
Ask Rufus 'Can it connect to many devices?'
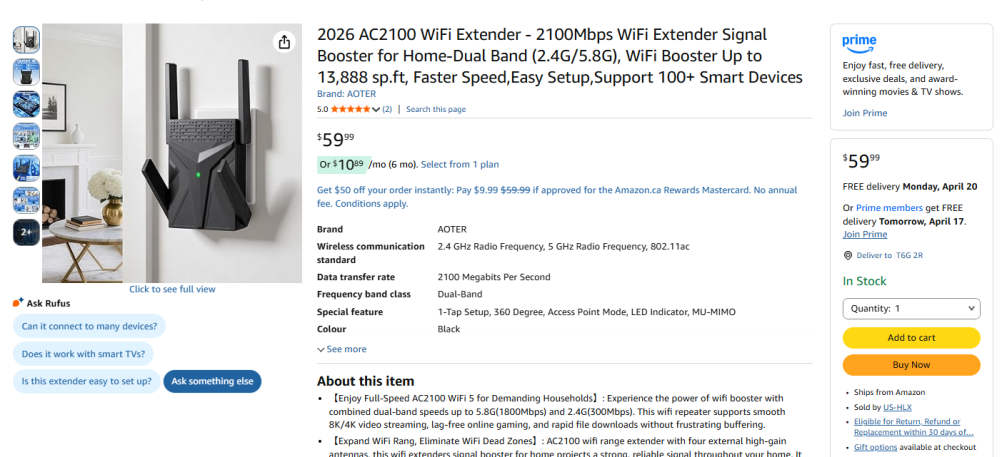(x=89, y=326)
